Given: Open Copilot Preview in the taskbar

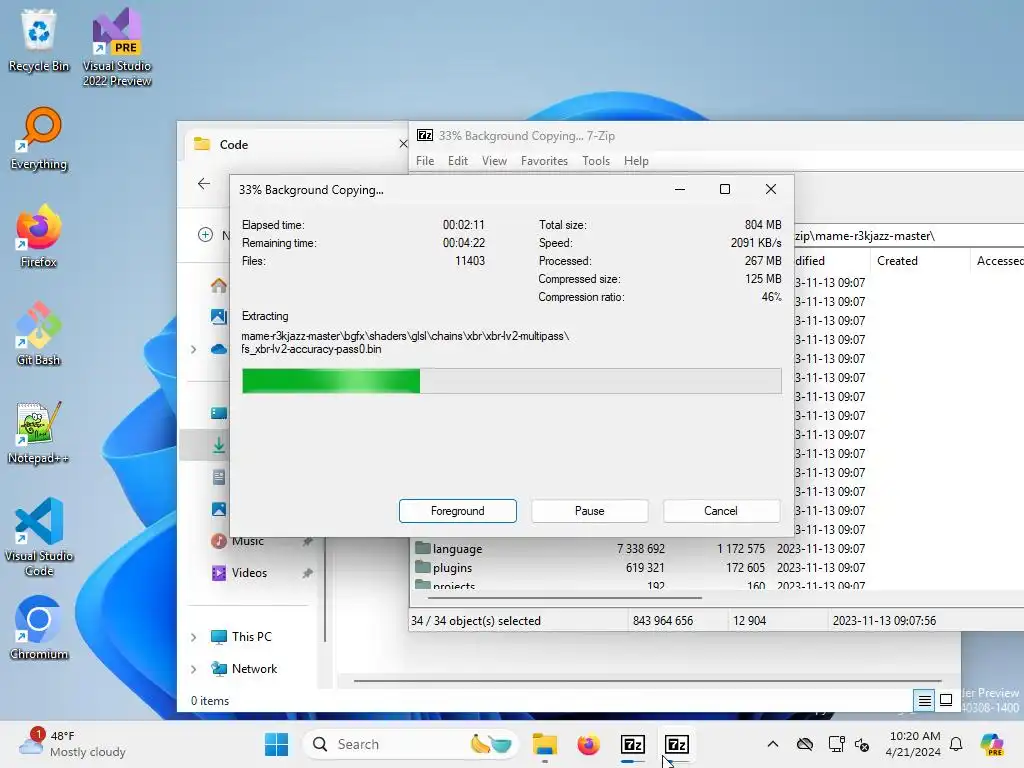Looking at the screenshot, I should [x=992, y=744].
